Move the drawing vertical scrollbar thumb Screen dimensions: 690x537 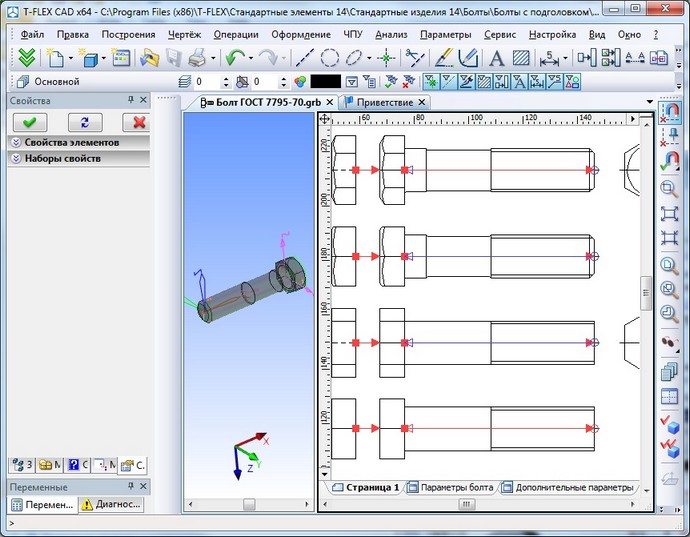pos(646,293)
